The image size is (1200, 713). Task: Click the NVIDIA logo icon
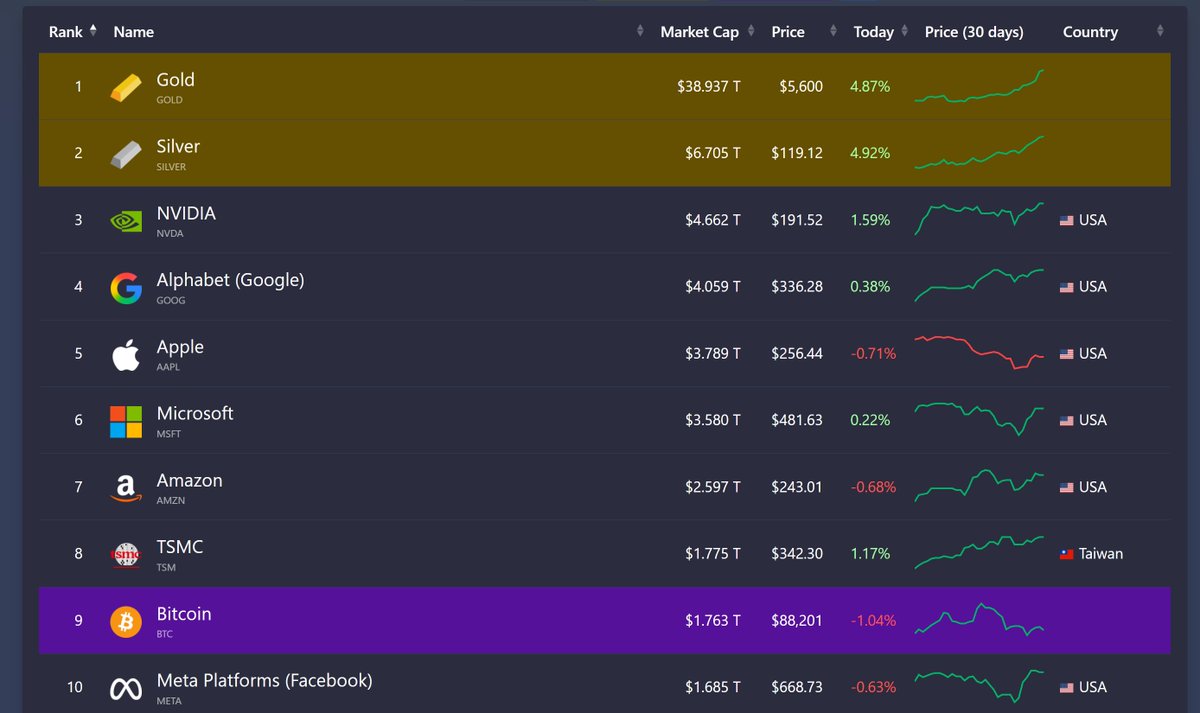[x=126, y=220]
